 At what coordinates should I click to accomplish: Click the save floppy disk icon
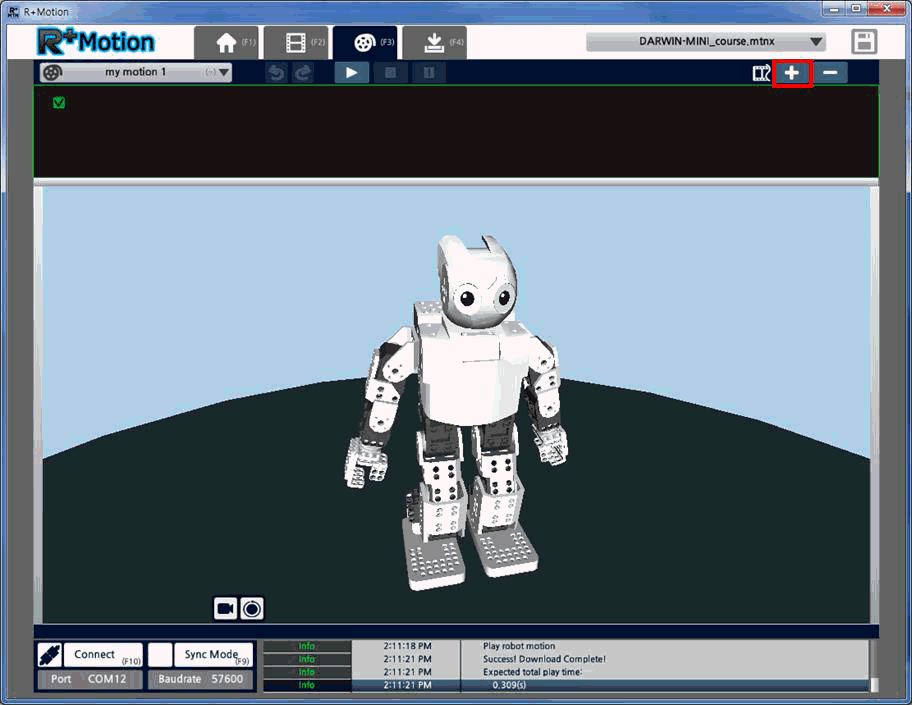864,42
